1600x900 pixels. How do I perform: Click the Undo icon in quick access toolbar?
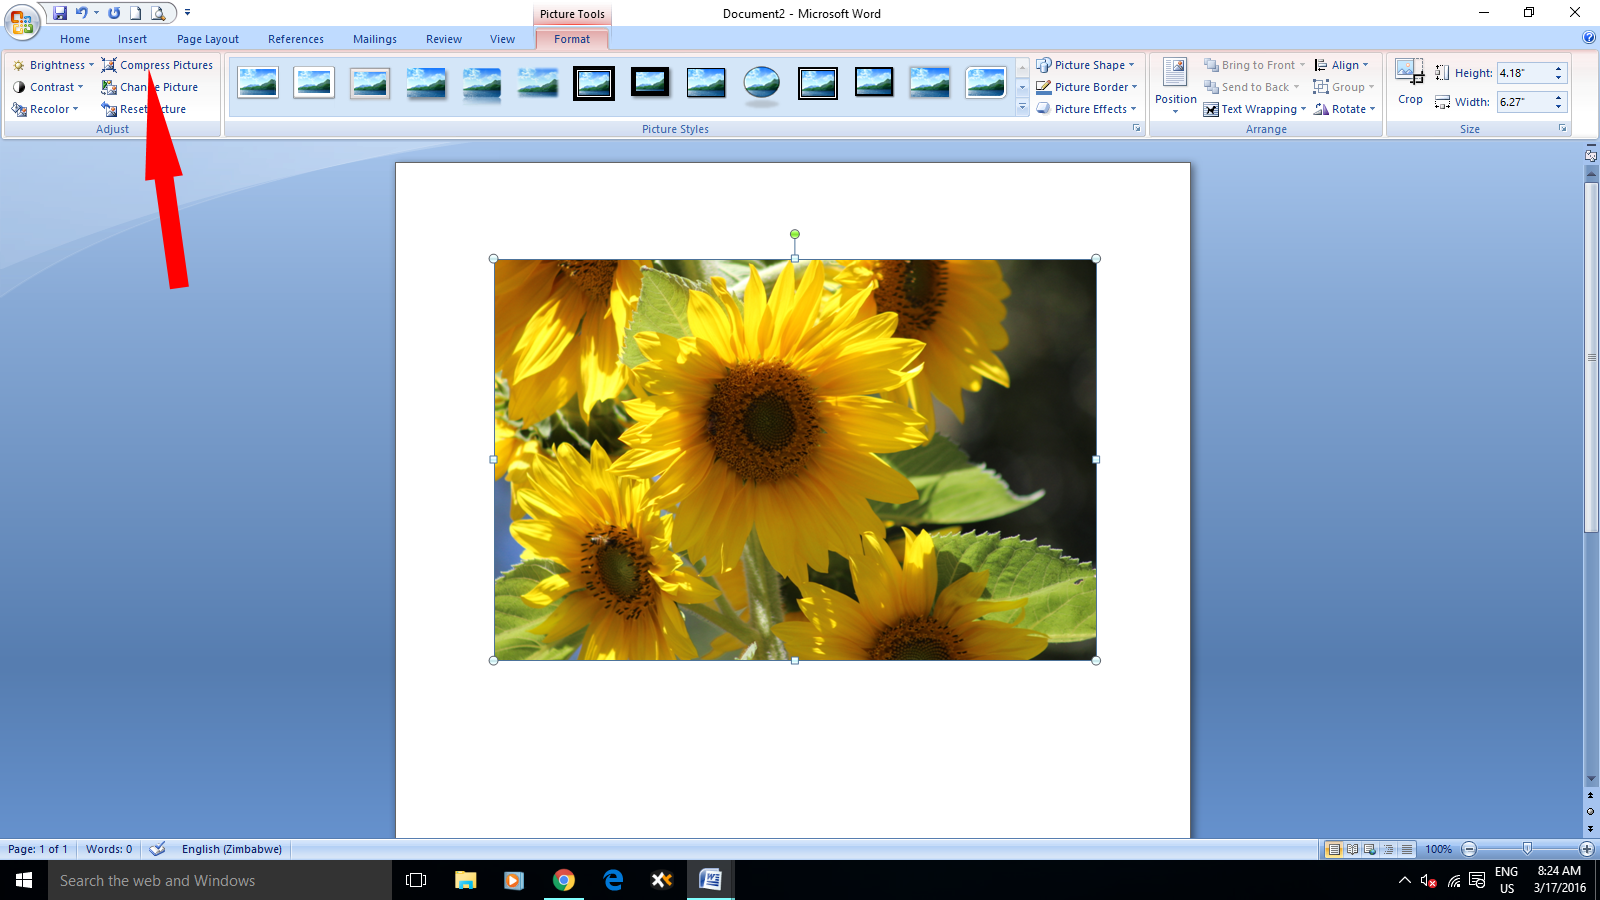coord(82,13)
